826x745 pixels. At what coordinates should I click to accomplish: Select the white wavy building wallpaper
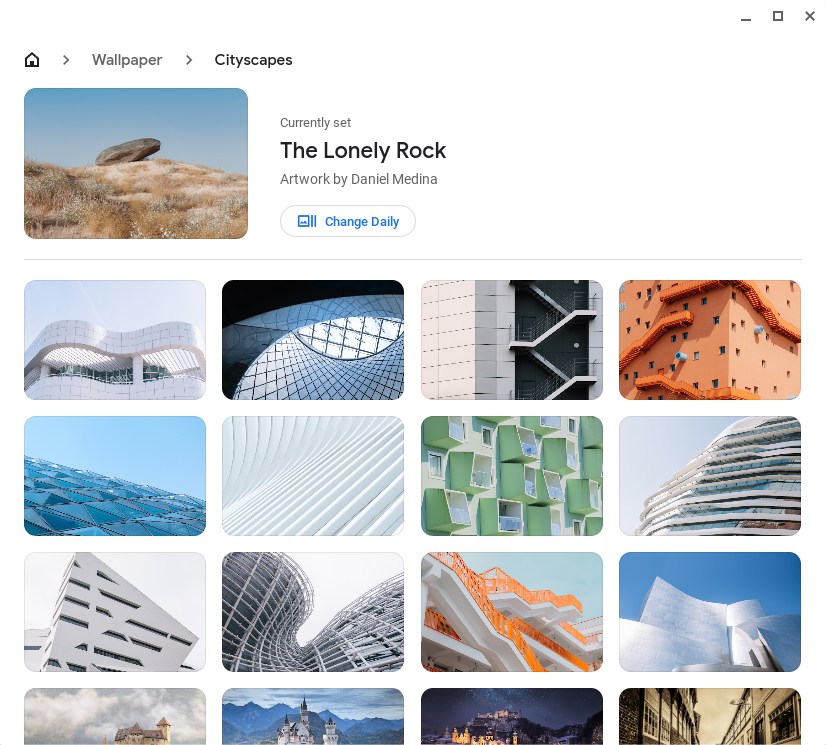coord(115,340)
